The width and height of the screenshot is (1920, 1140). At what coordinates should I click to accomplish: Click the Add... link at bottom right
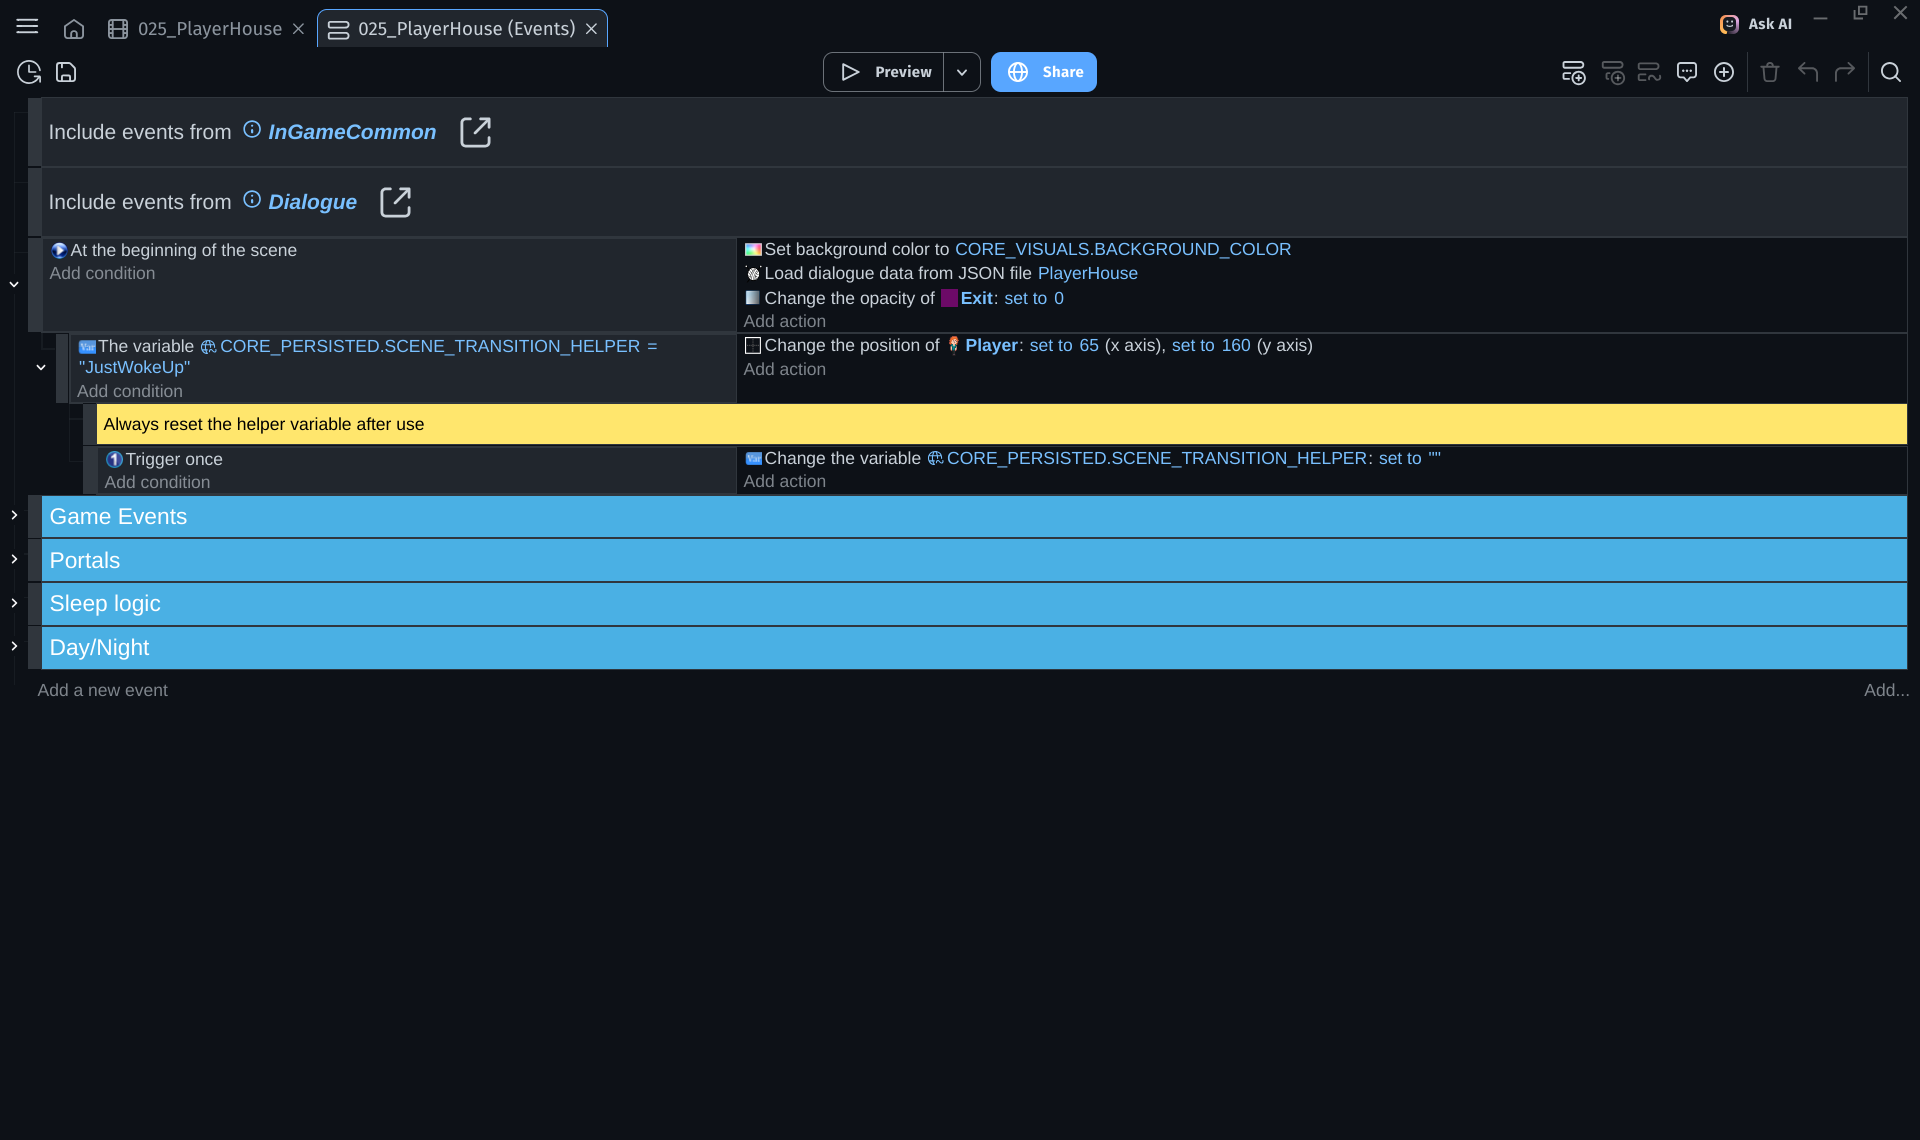[x=1886, y=690]
